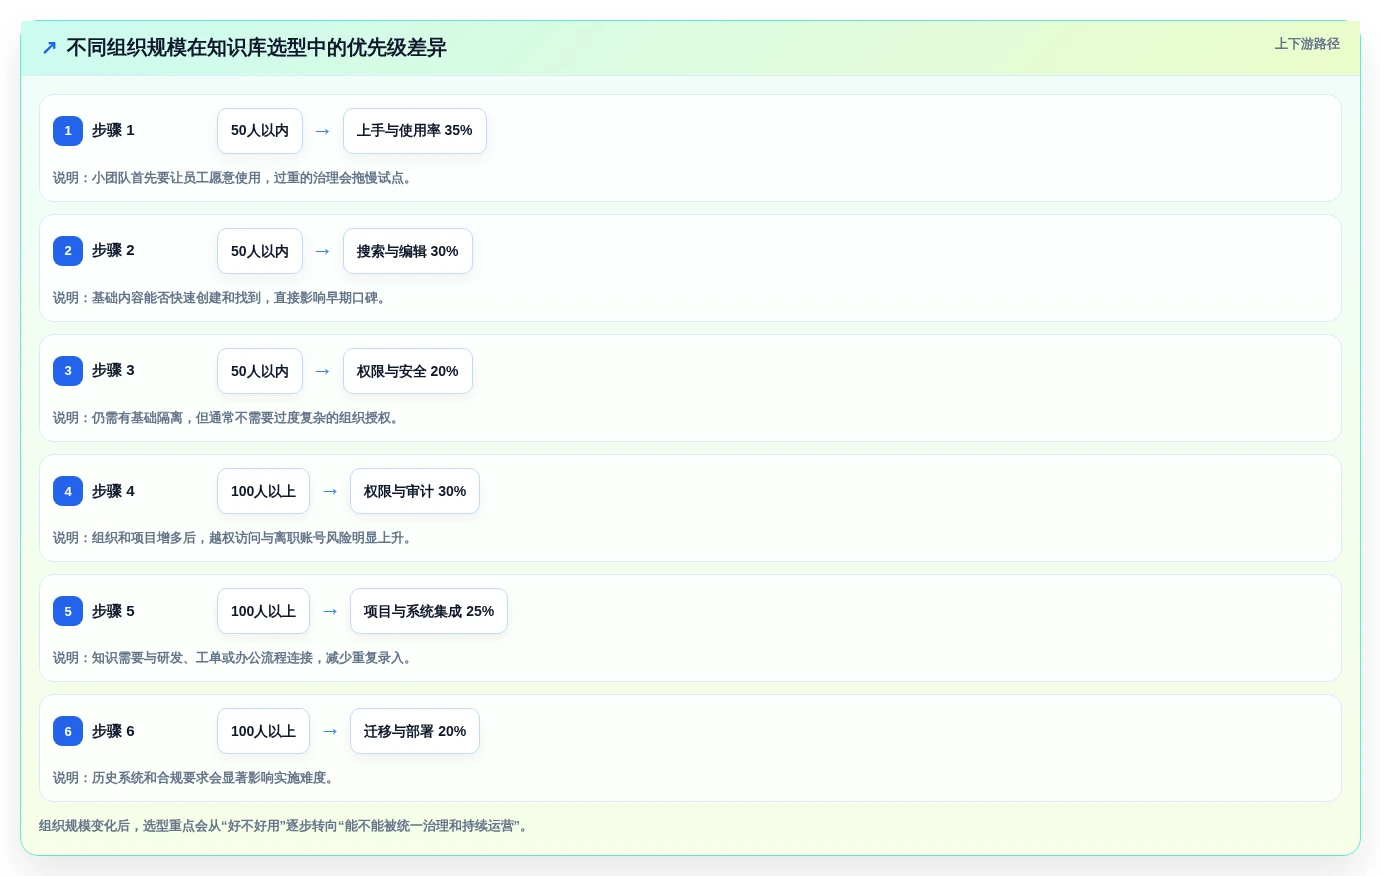
Task: Click the footer summary starting 组织规模变化后
Action: pyautogui.click(x=284, y=826)
